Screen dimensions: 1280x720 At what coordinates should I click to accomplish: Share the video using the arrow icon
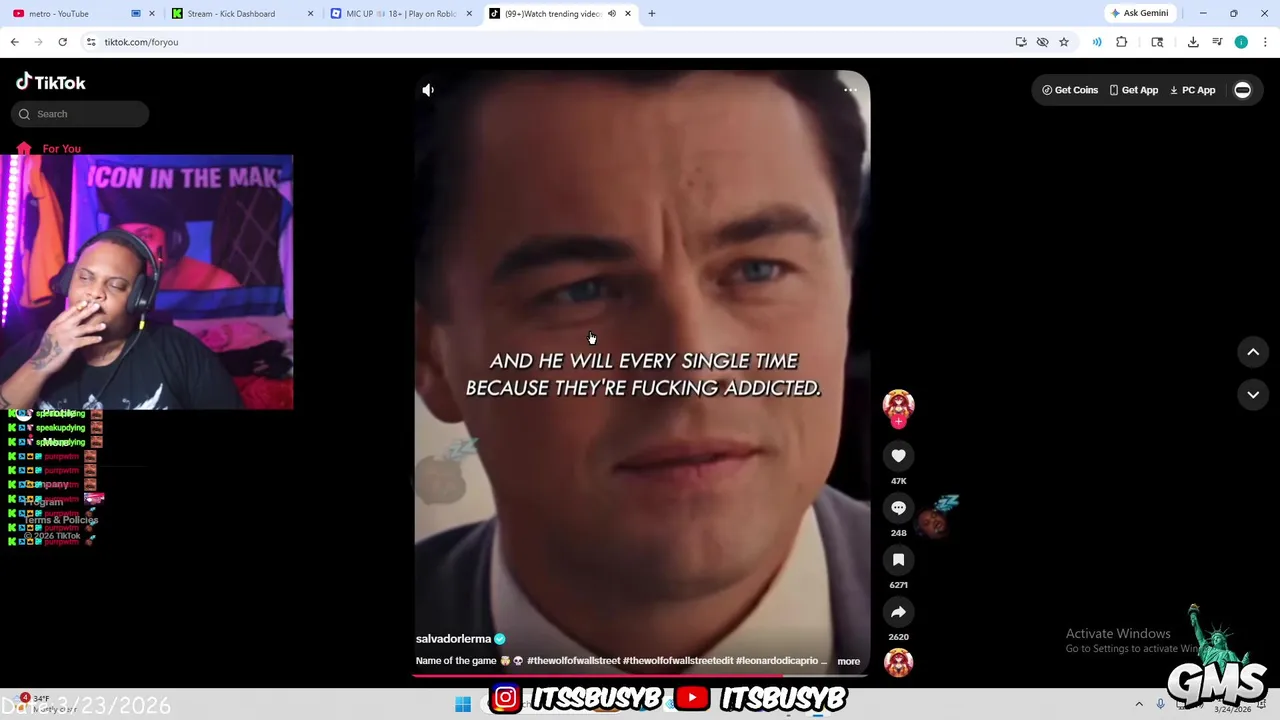(898, 612)
